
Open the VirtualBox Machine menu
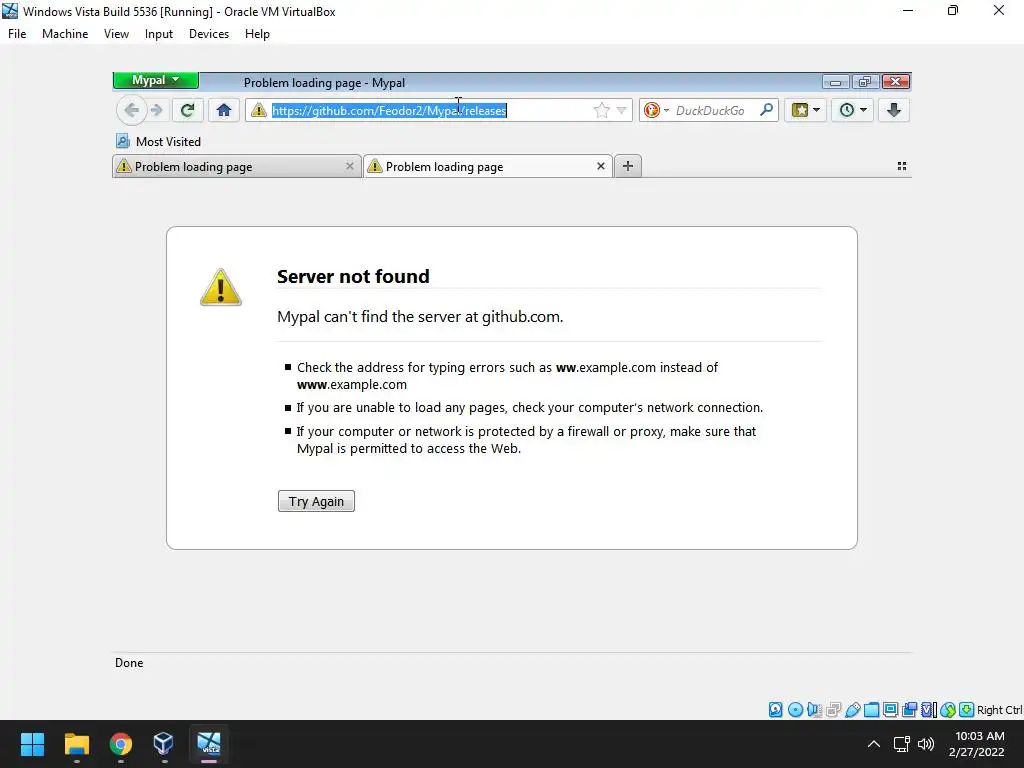[65, 34]
